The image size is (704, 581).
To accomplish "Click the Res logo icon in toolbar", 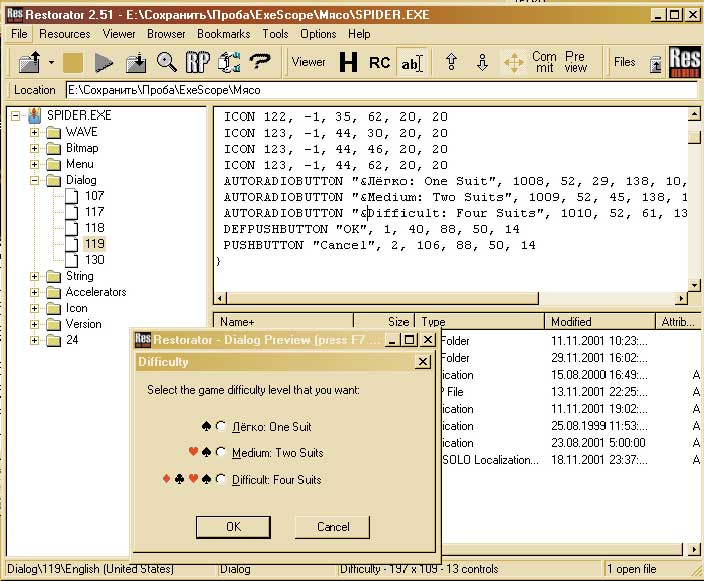I will 685,62.
